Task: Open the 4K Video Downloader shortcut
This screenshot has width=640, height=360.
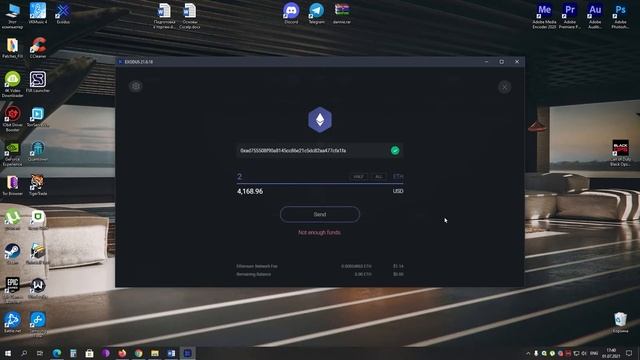Action: pos(12,84)
